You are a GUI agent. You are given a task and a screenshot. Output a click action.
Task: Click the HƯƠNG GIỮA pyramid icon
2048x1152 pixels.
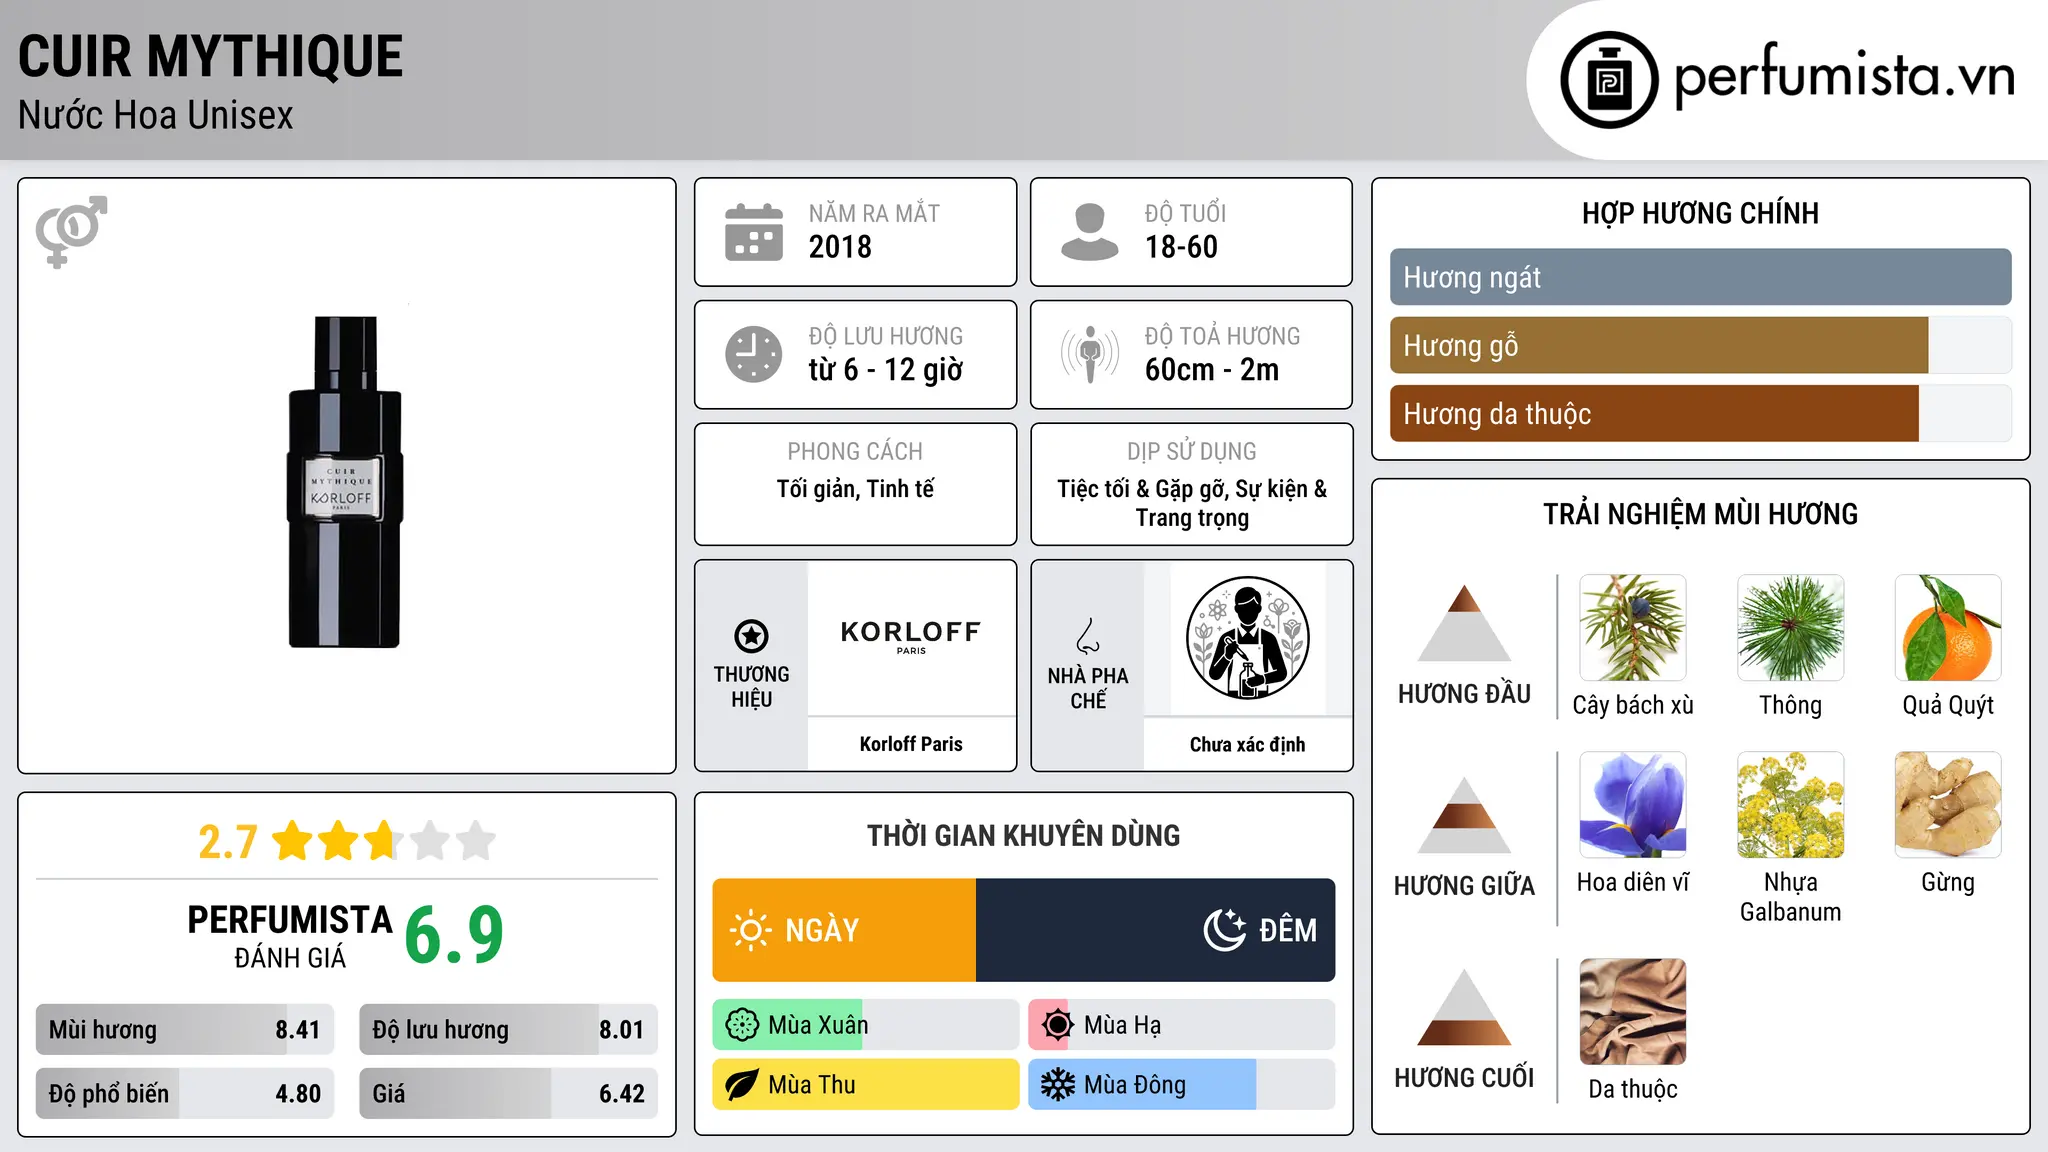[x=1464, y=815]
